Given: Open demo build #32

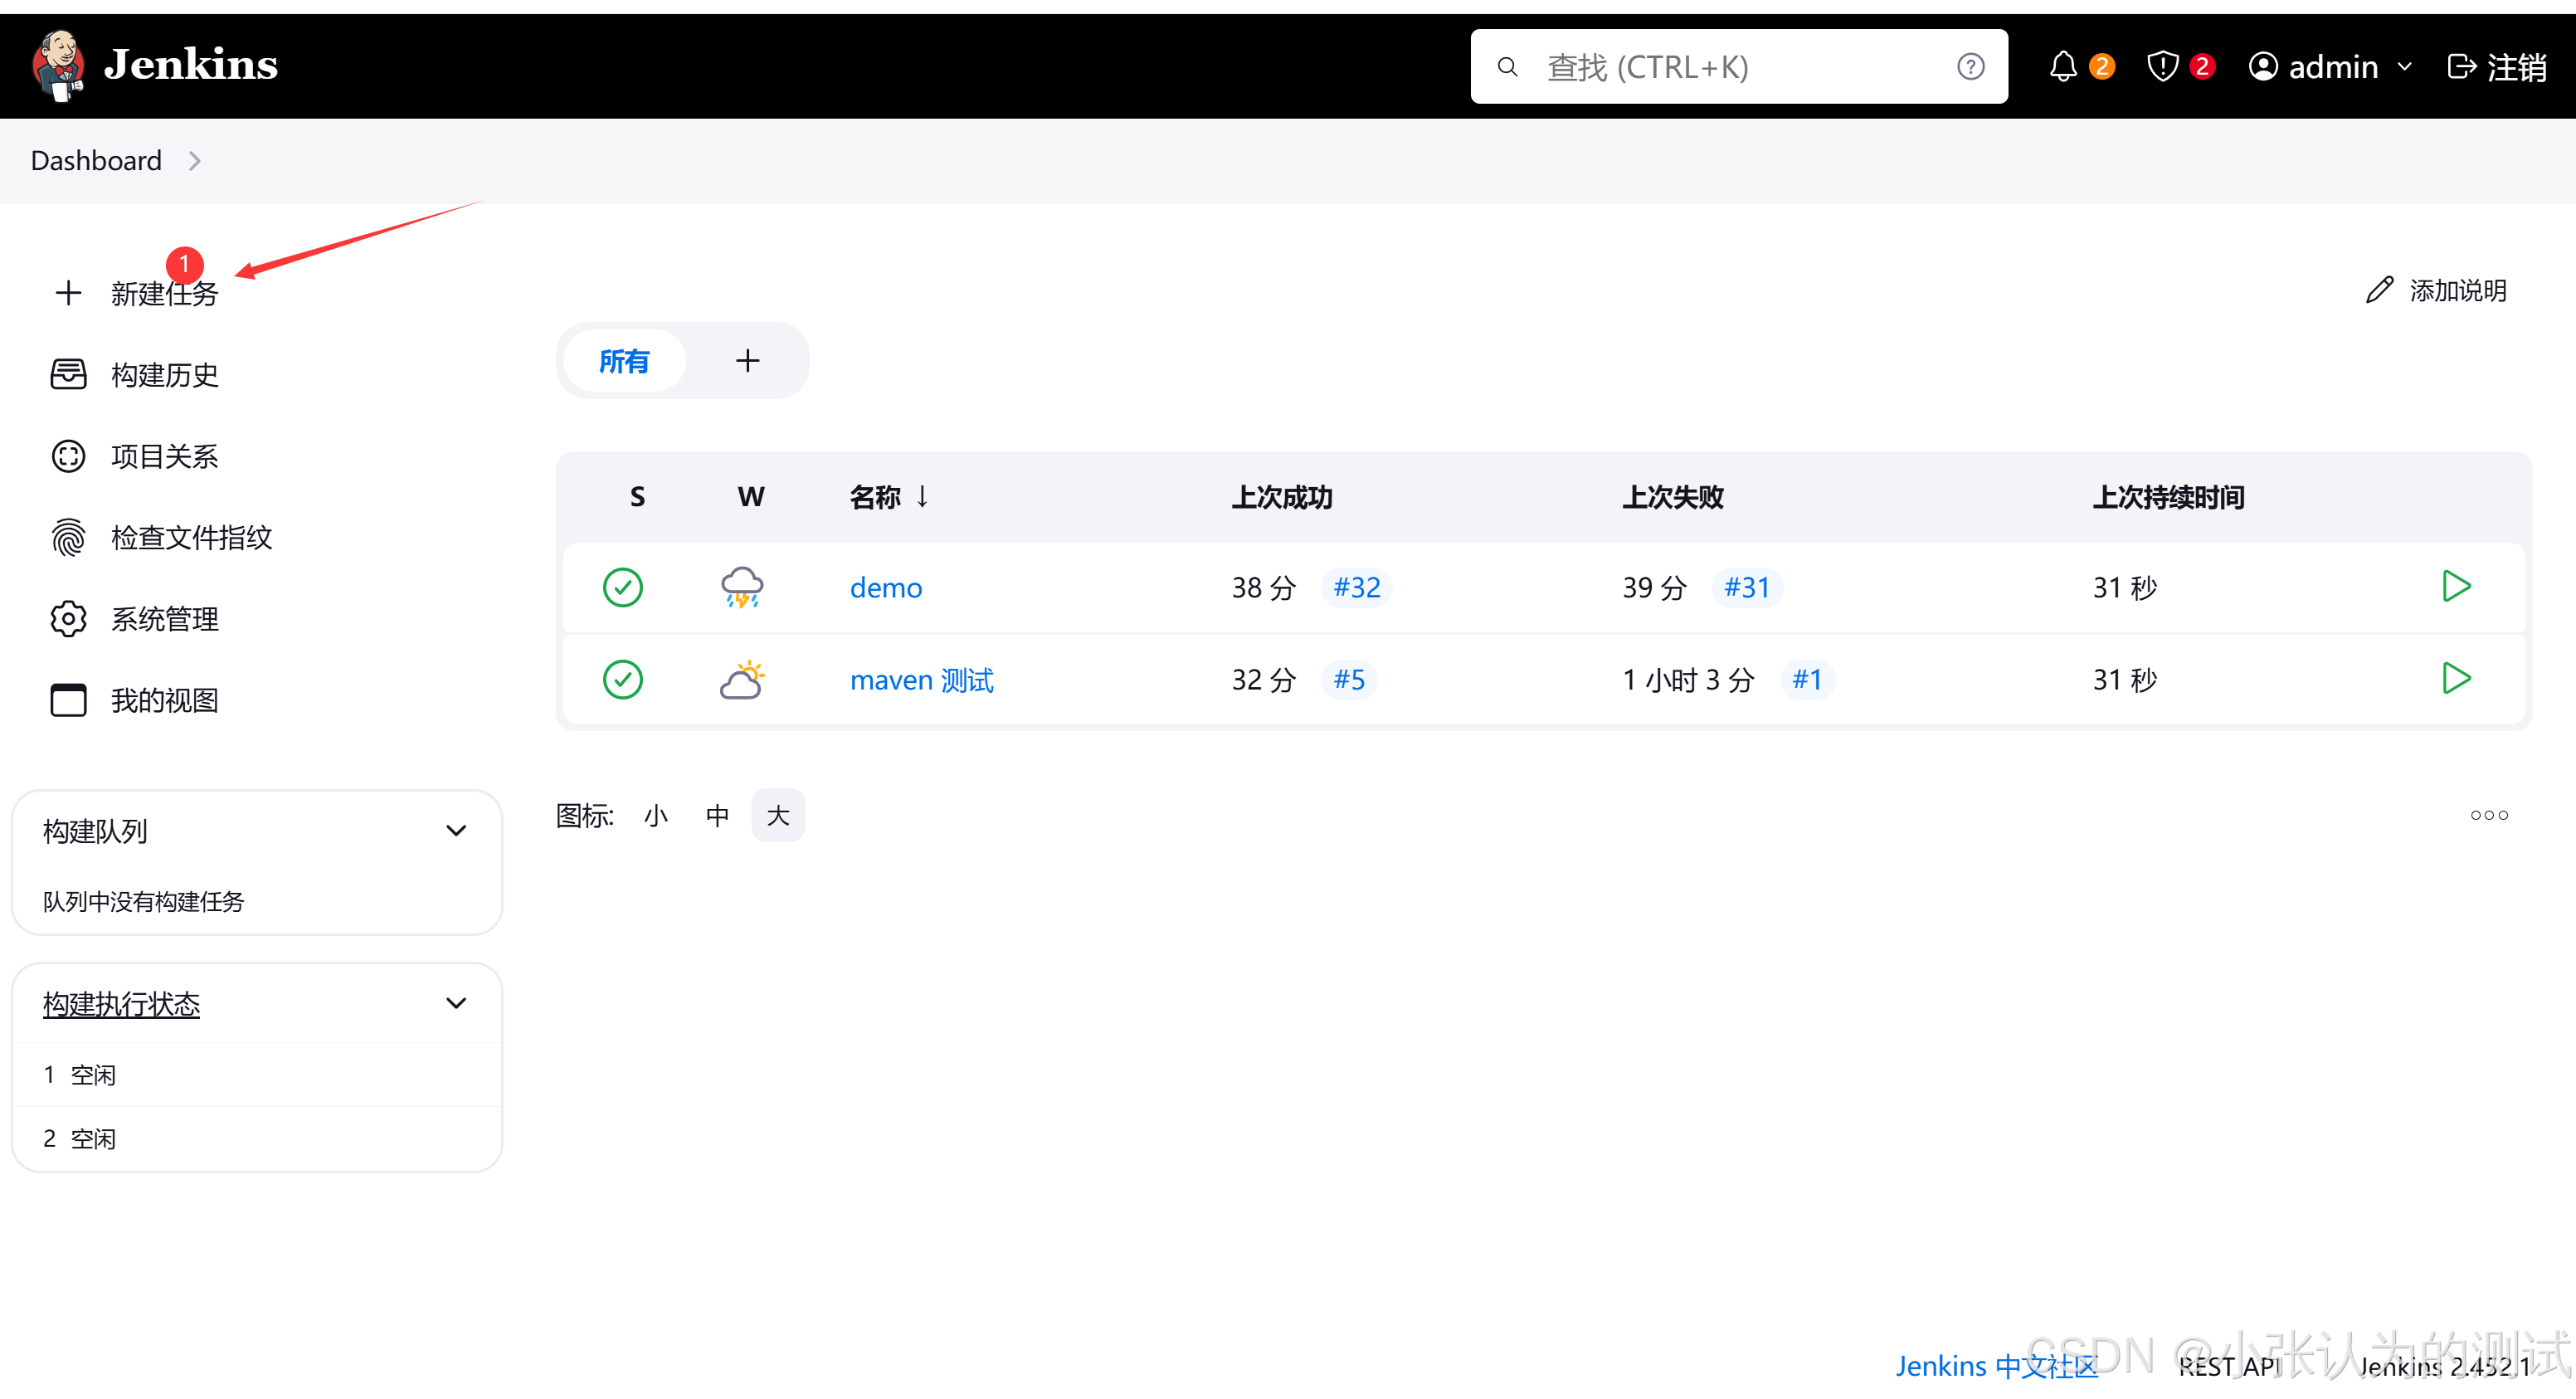Looking at the screenshot, I should tap(1357, 587).
